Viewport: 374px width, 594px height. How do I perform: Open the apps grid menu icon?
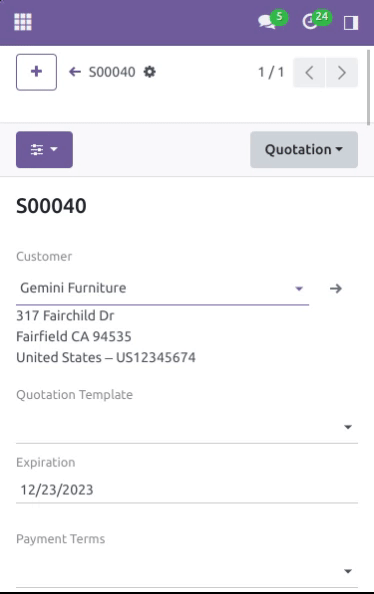[23, 22]
